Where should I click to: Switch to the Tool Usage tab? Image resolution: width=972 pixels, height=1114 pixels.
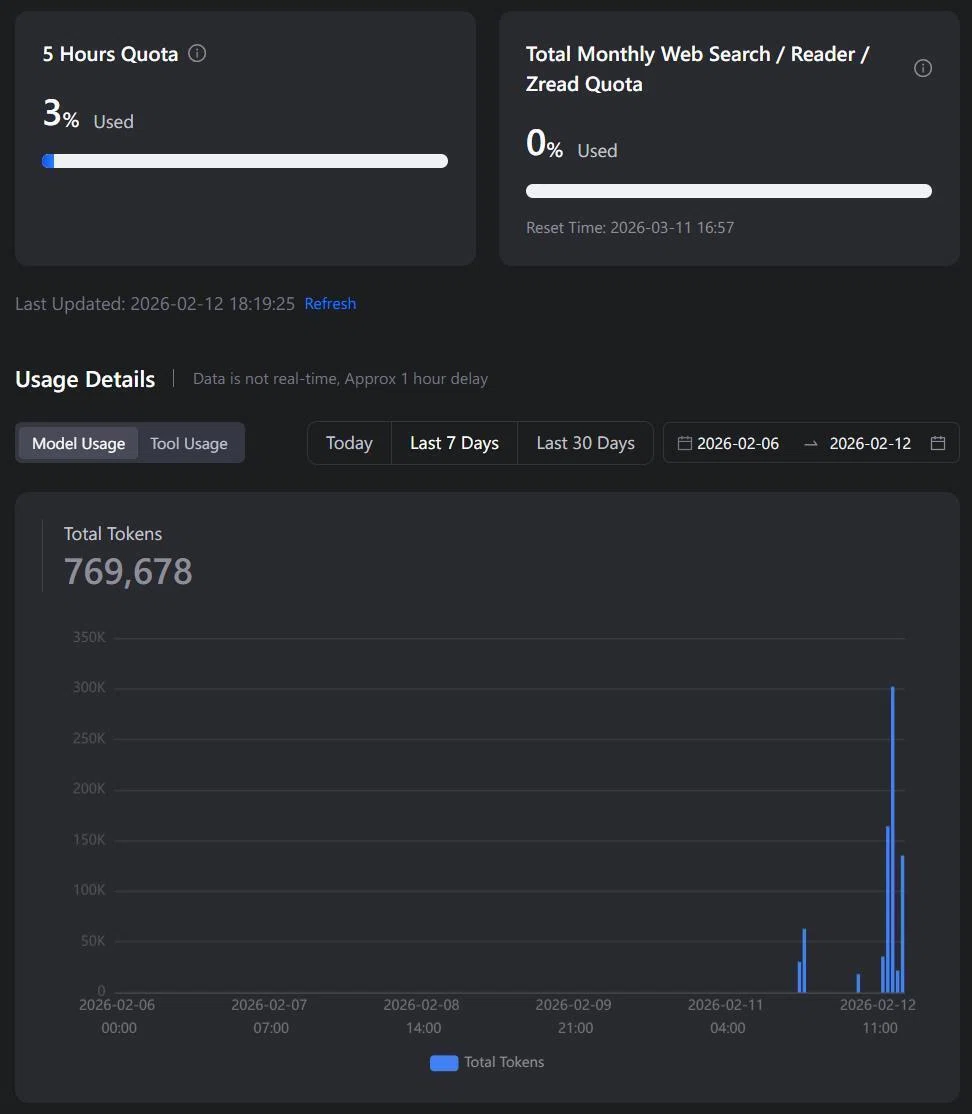(x=189, y=443)
